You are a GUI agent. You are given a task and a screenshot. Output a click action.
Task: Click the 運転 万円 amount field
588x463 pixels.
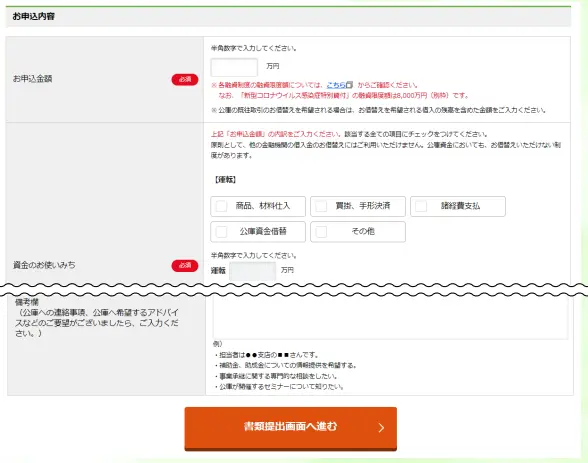coord(252,271)
